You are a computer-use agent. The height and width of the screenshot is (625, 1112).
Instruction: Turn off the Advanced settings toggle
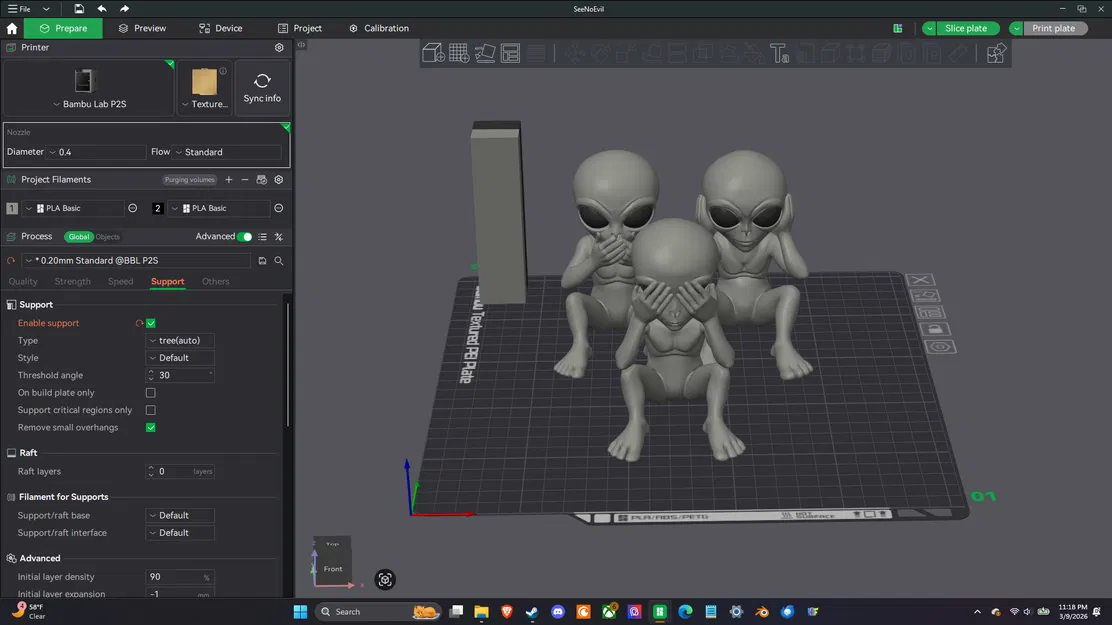(x=245, y=237)
